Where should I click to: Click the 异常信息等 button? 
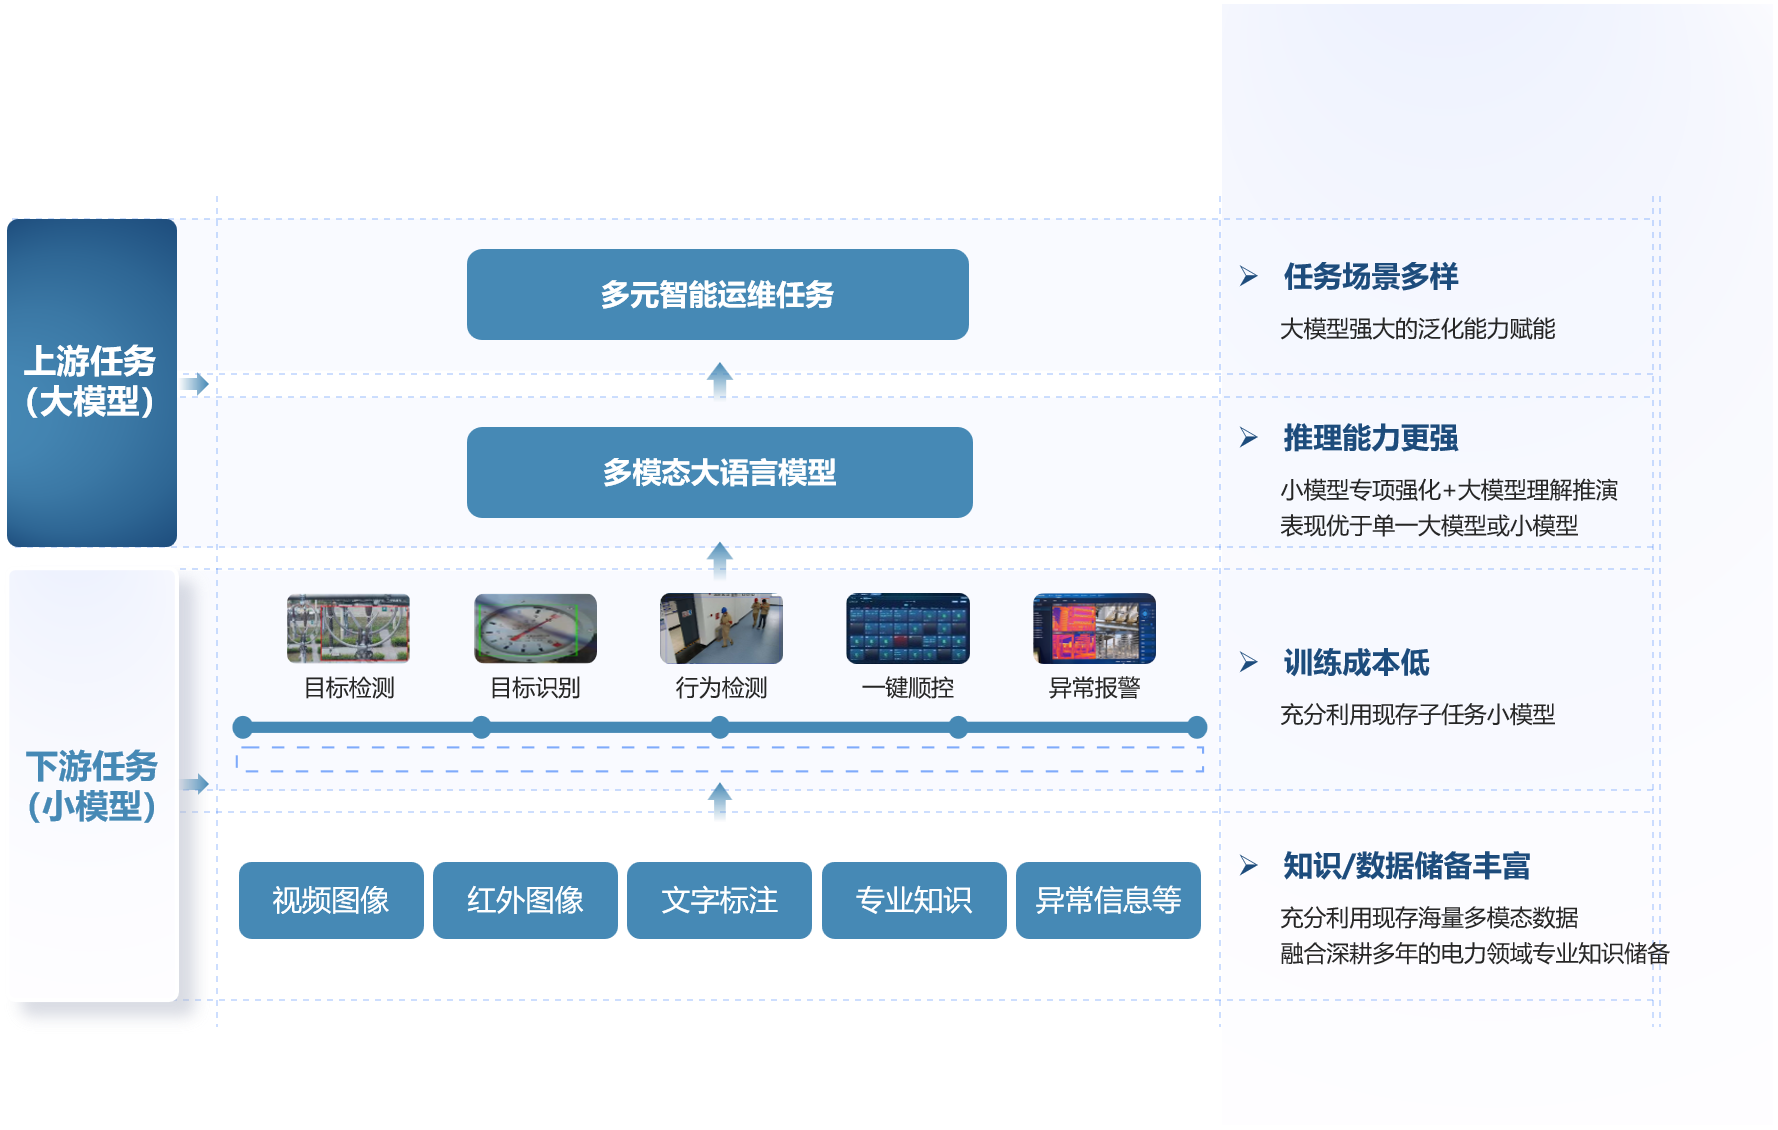(x=1108, y=900)
